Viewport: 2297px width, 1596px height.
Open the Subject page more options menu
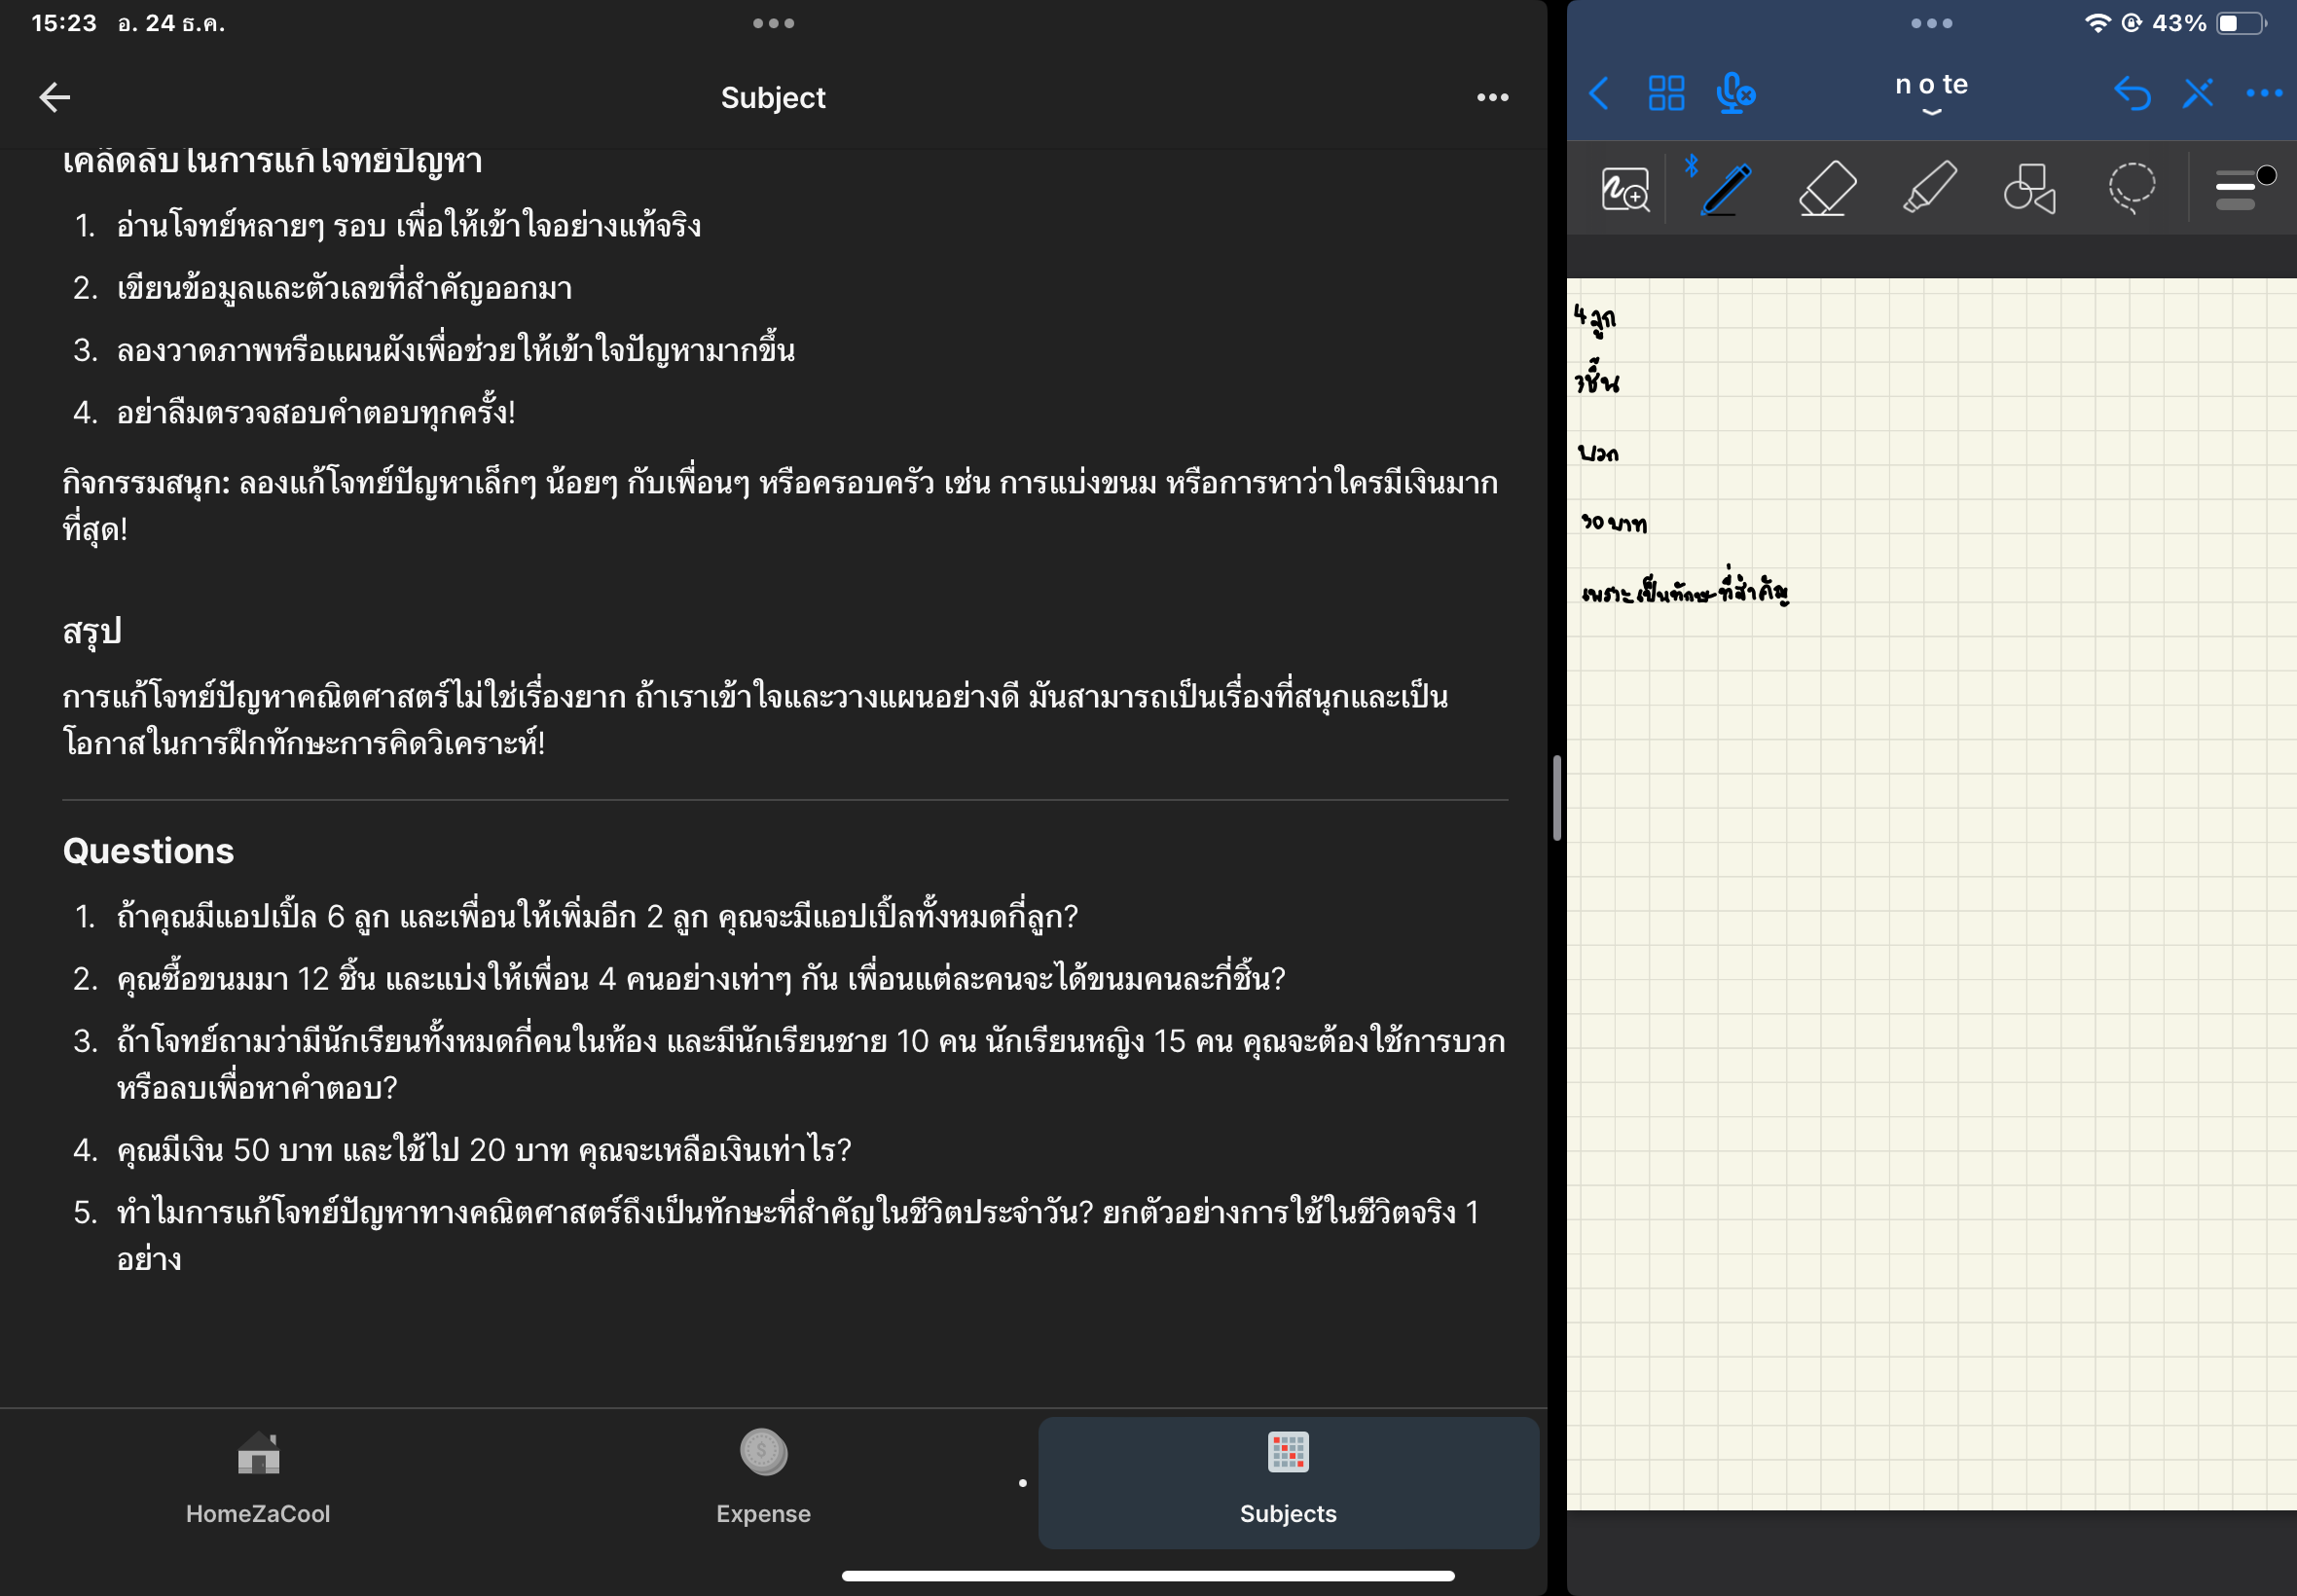[1492, 97]
